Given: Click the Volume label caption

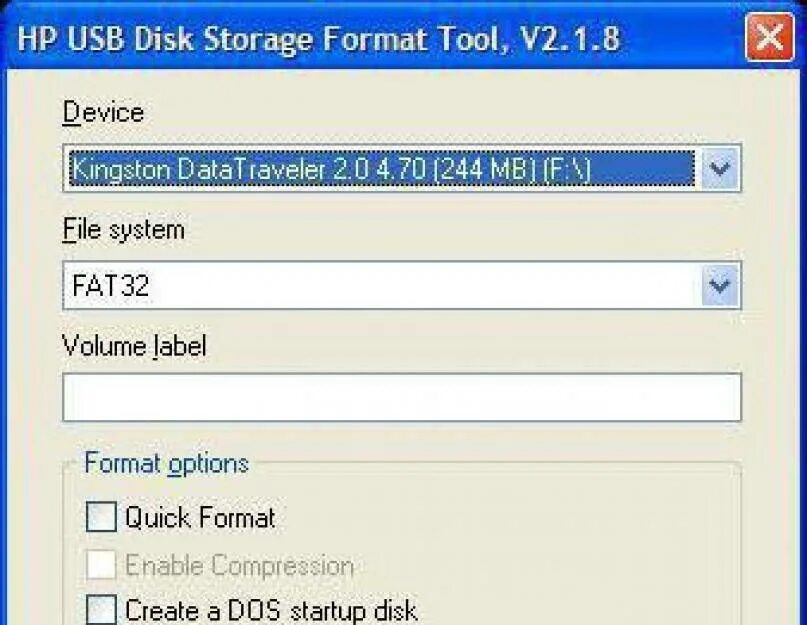Looking at the screenshot, I should coord(134,345).
